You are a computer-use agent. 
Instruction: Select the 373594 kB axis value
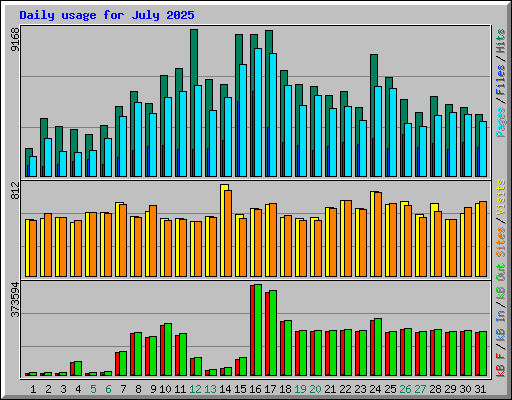click(x=15, y=299)
